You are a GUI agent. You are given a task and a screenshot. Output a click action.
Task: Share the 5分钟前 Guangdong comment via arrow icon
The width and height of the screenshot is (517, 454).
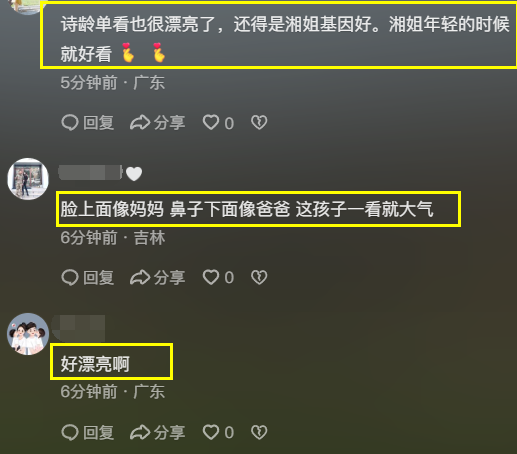click(140, 122)
